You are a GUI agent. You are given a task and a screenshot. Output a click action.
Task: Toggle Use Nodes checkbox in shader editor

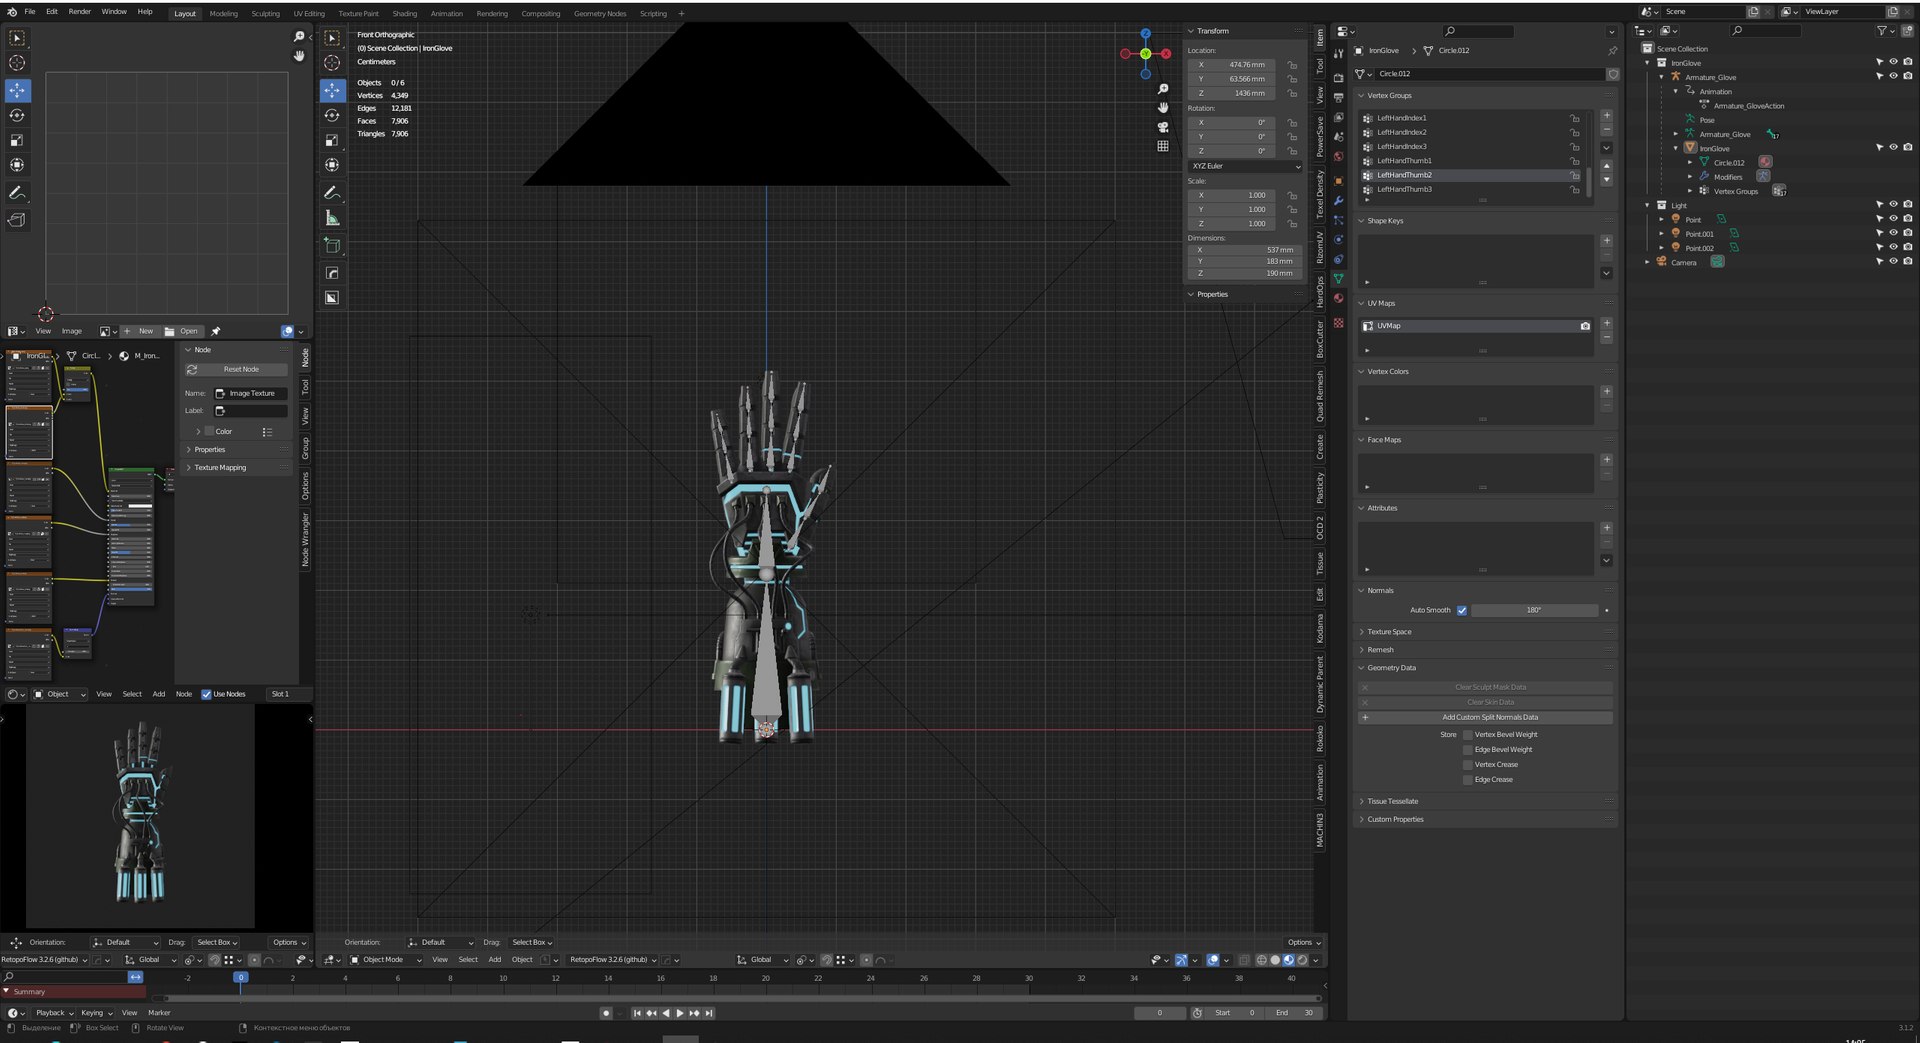[x=206, y=694]
